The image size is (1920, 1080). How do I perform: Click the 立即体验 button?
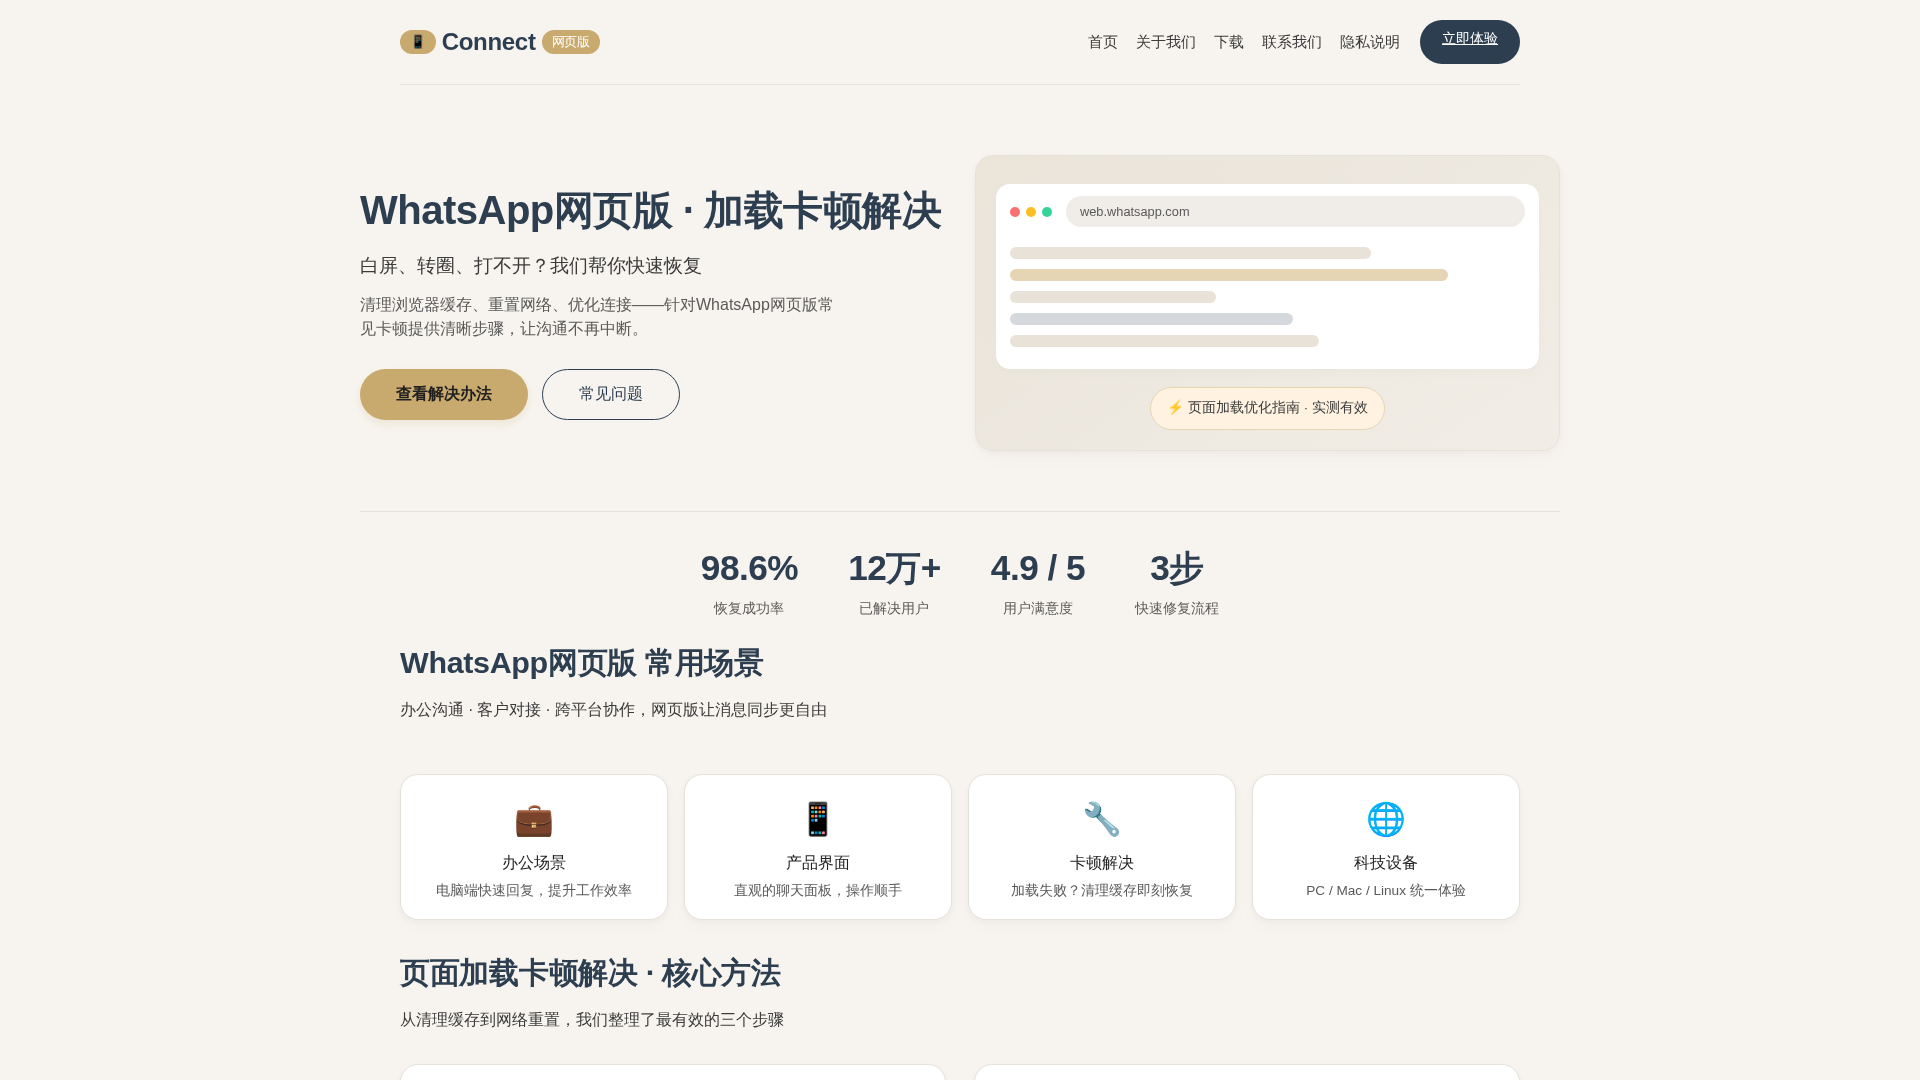click(x=1470, y=42)
